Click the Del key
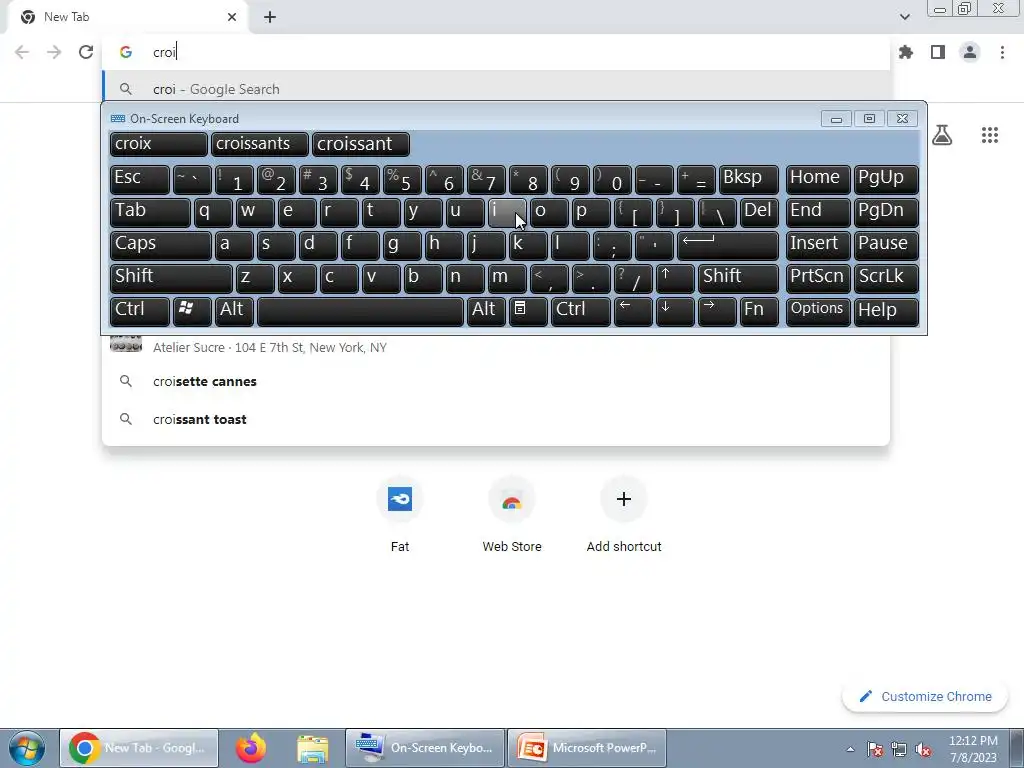 pos(759,212)
